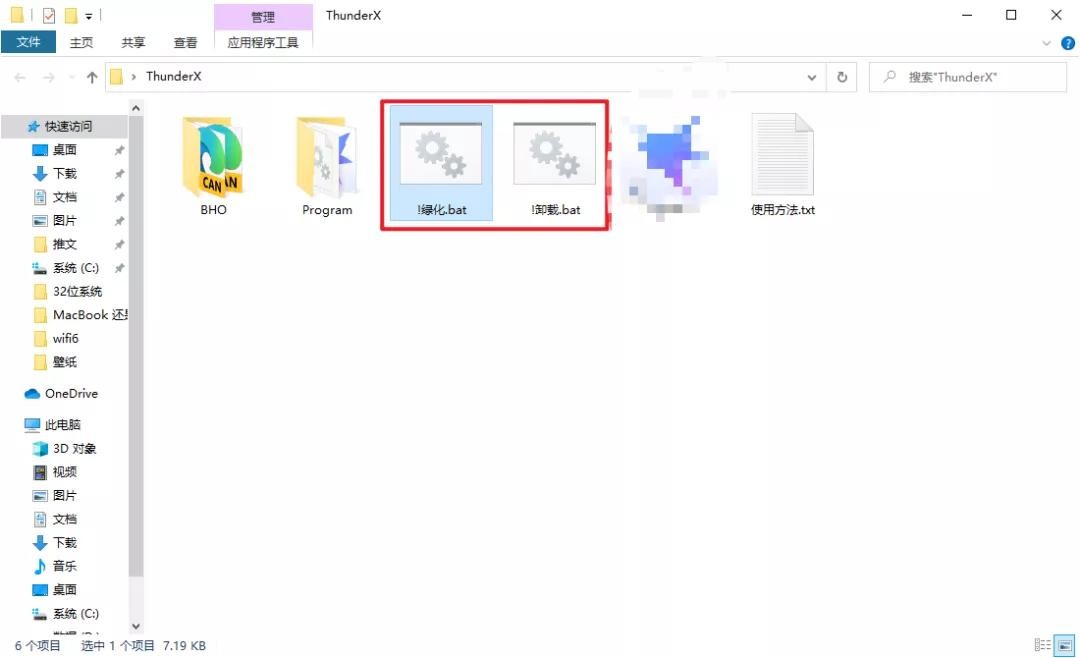Screen dimensions: 1080x658
Task: Open Explorer help question mark
Action: [1068, 43]
